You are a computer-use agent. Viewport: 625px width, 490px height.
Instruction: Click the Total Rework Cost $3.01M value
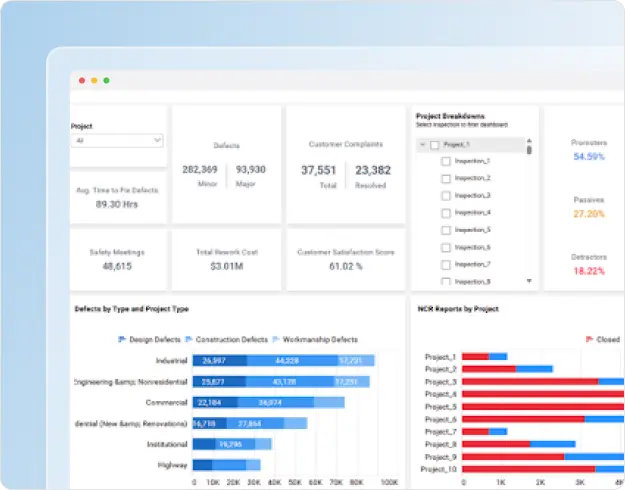pos(227,266)
